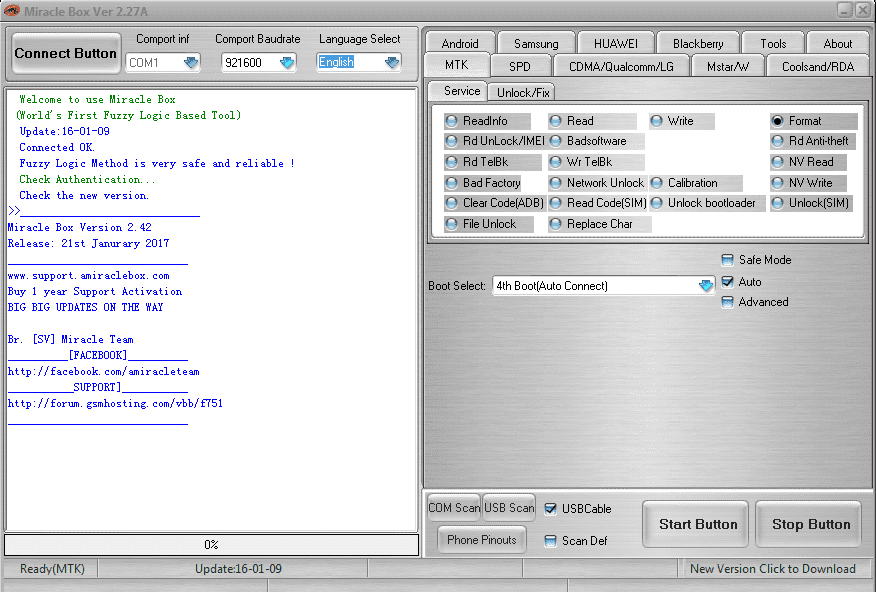
Task: Open the About tab
Action: click(x=837, y=44)
